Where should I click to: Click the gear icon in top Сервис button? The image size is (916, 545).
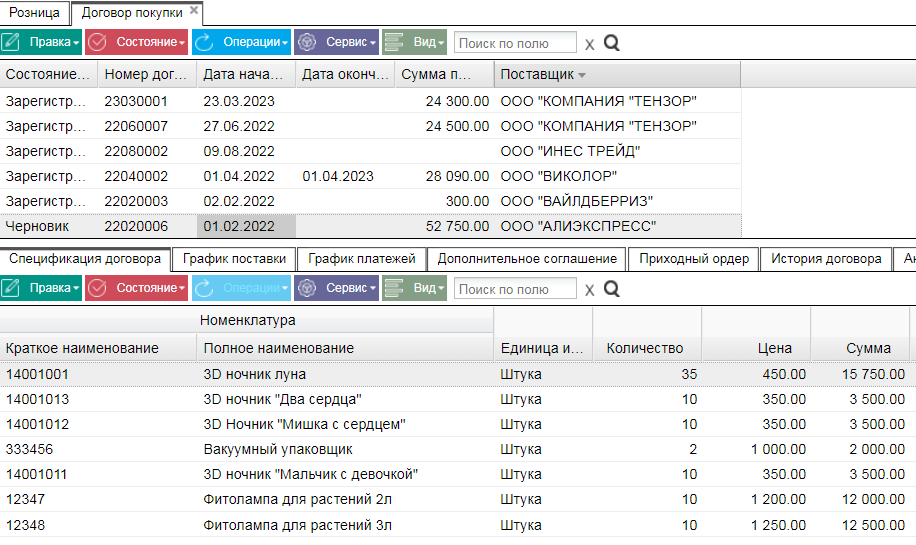click(307, 42)
